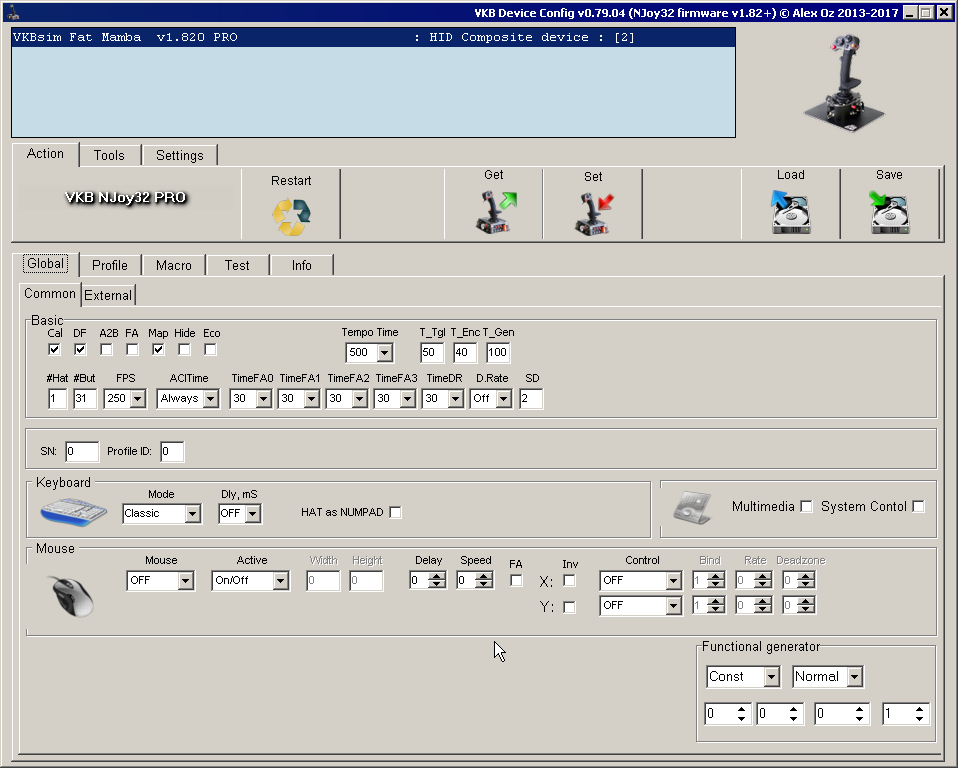The width and height of the screenshot is (958, 768).
Task: Click the T_Enc input field
Action: 465,353
